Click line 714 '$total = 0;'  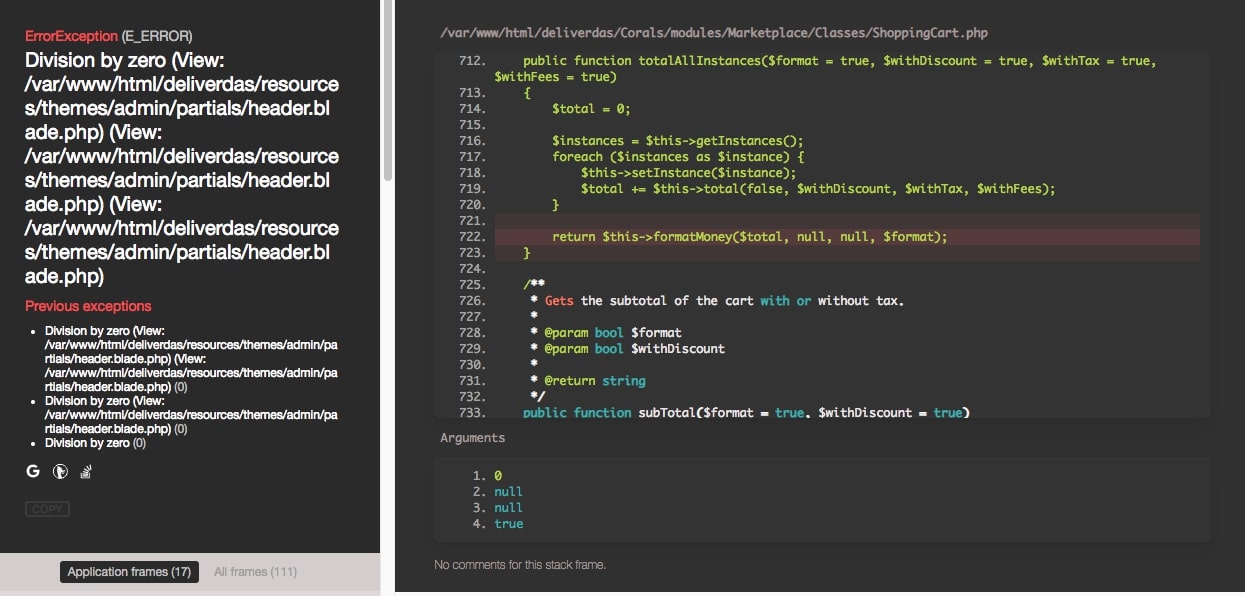pos(591,109)
